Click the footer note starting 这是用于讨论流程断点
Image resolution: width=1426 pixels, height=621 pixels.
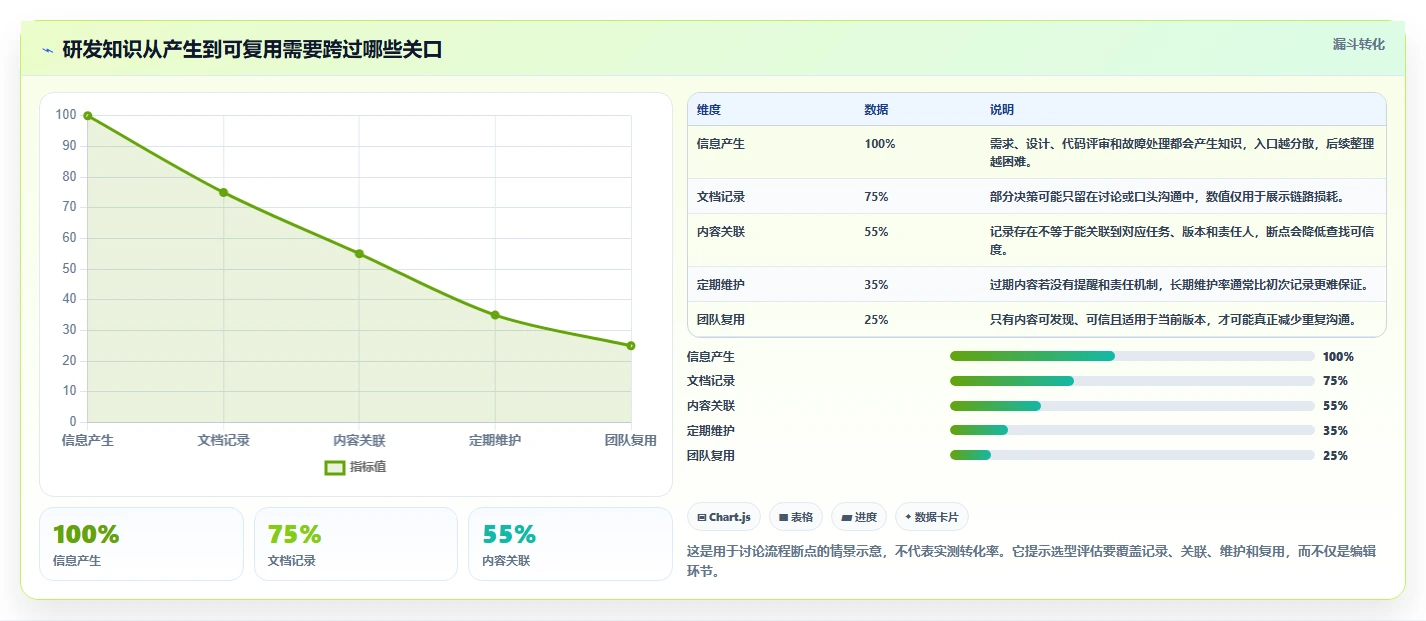pos(1031,561)
